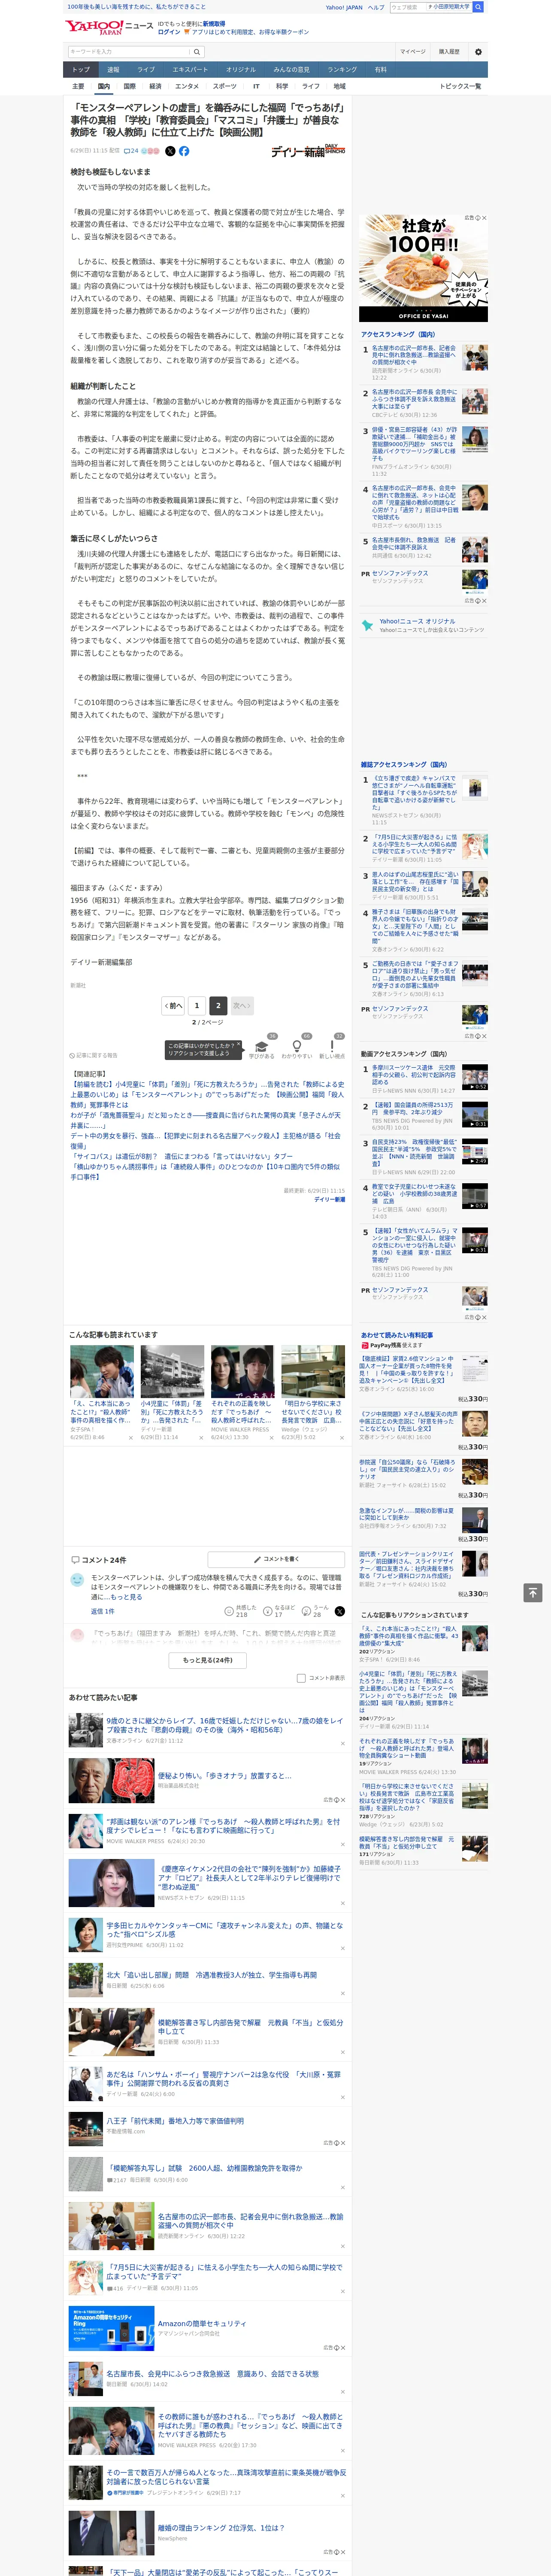Click うーん reaction on first comment

(315, 1611)
